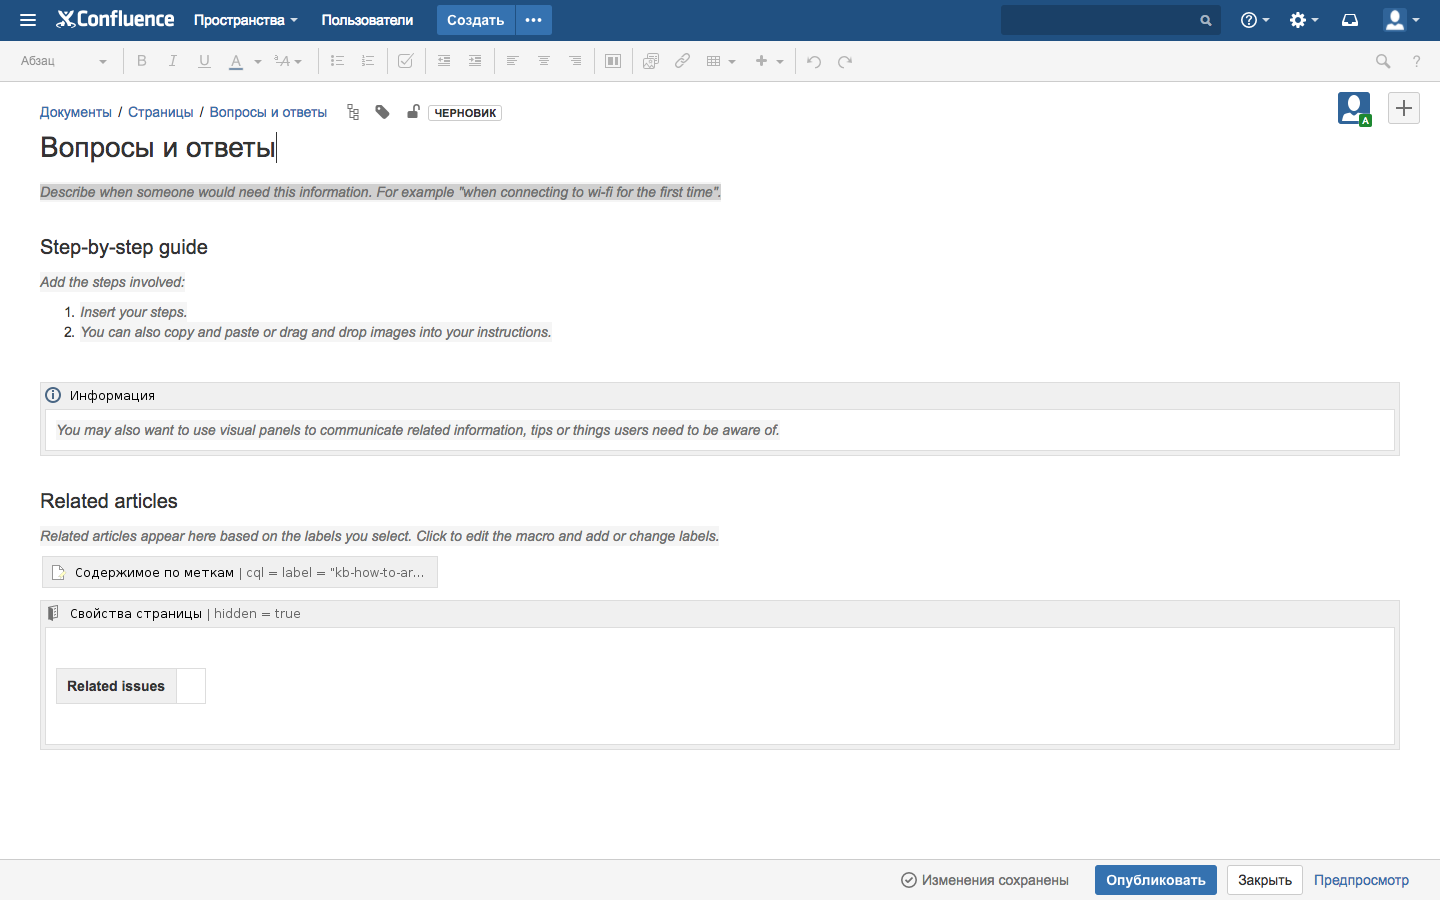Open page layout sections tool
This screenshot has width=1440, height=900.
point(613,61)
